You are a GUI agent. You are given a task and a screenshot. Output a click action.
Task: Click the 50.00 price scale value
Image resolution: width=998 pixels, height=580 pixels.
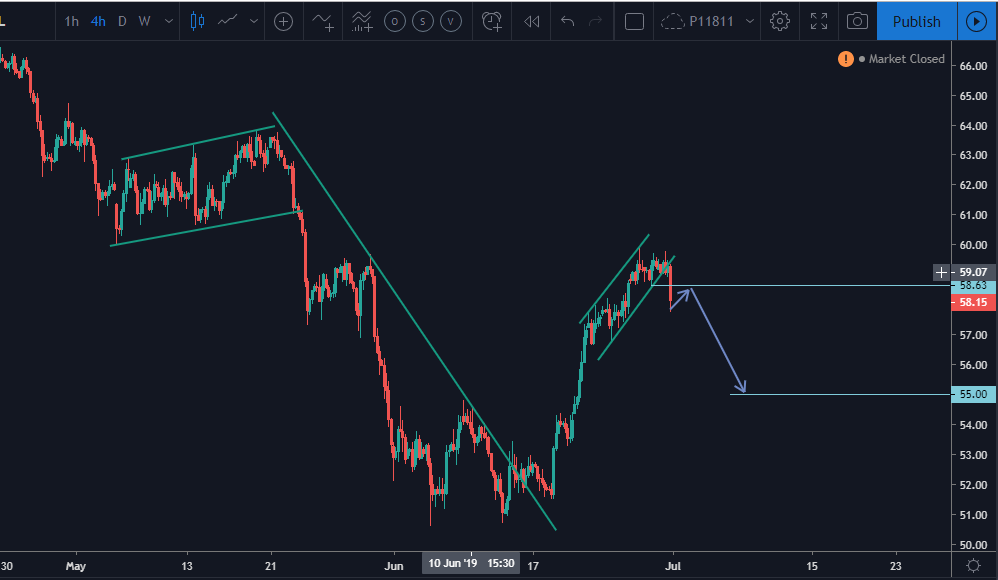coord(973,545)
